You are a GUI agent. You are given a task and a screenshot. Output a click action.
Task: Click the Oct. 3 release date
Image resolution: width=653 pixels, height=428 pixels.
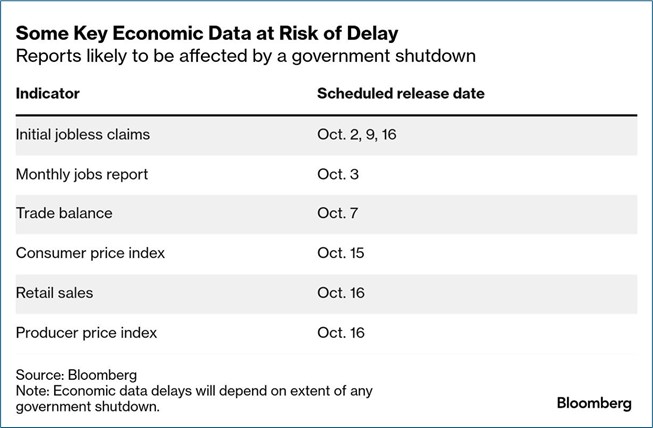338,174
